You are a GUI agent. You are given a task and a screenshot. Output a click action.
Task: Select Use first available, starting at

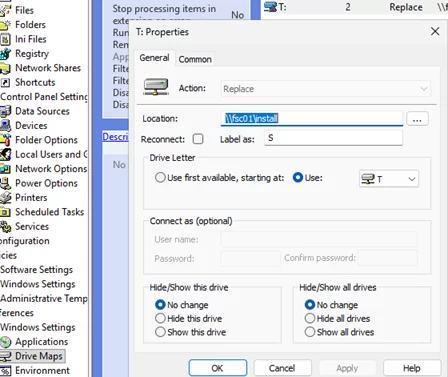(160, 178)
